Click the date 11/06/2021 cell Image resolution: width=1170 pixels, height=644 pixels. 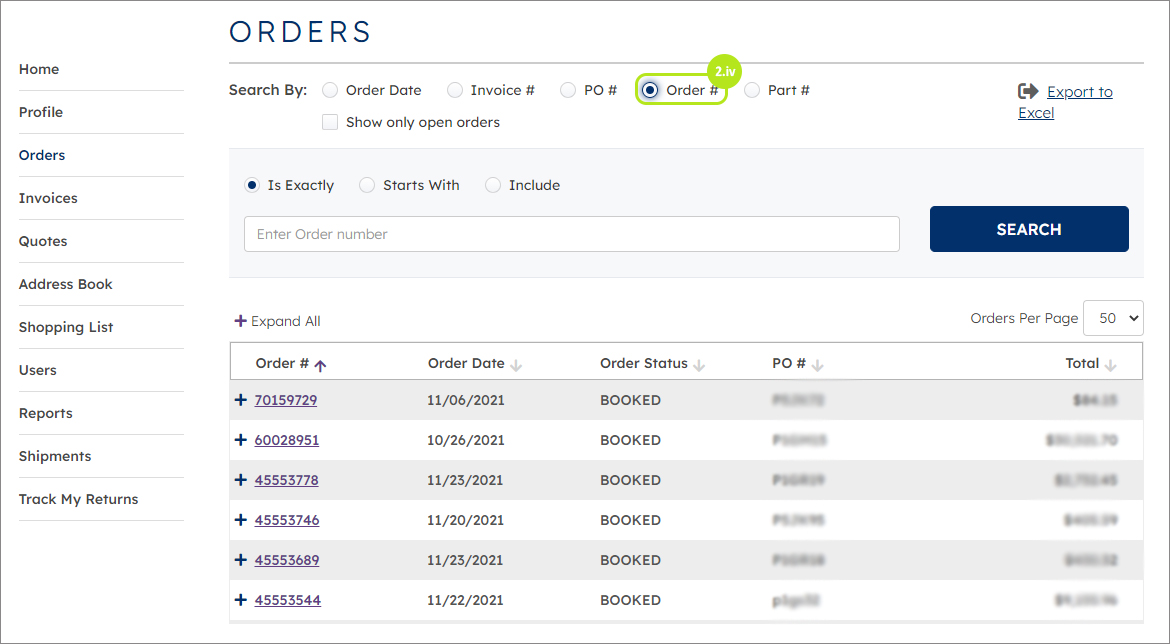tap(466, 400)
